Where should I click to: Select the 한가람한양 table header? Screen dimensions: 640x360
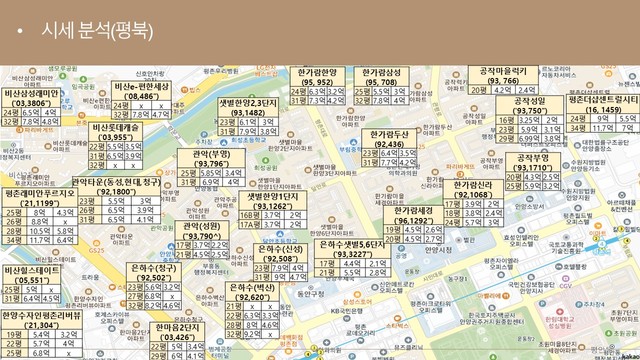317,77
